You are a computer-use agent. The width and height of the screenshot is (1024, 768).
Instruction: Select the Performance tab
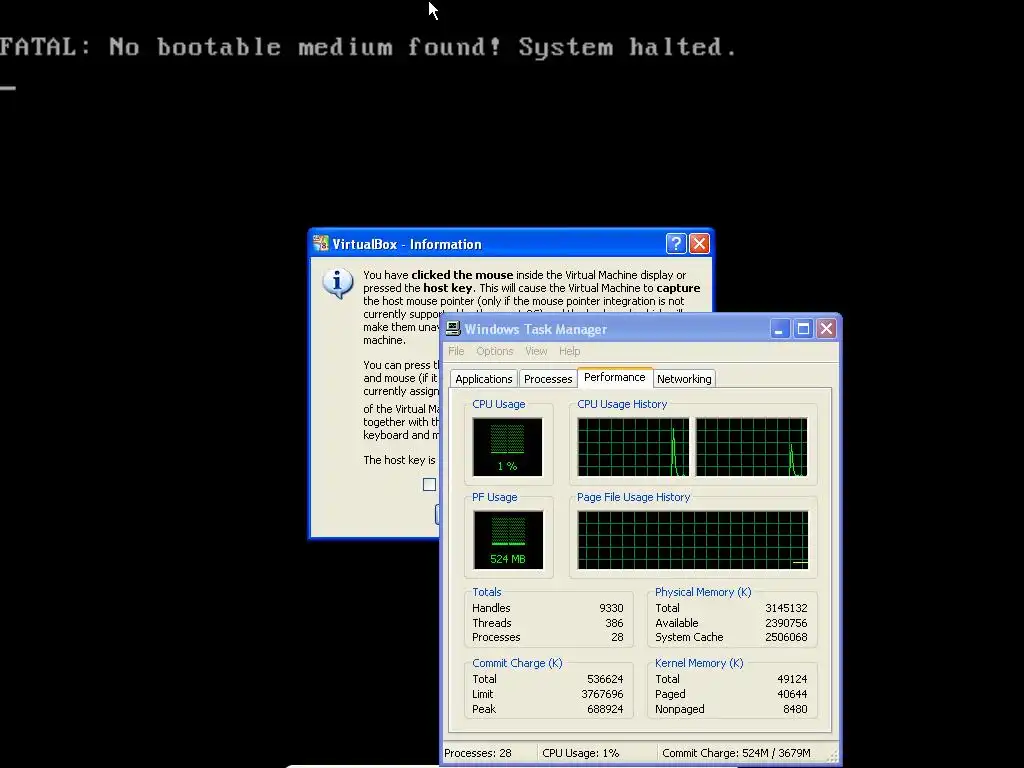tap(615, 377)
